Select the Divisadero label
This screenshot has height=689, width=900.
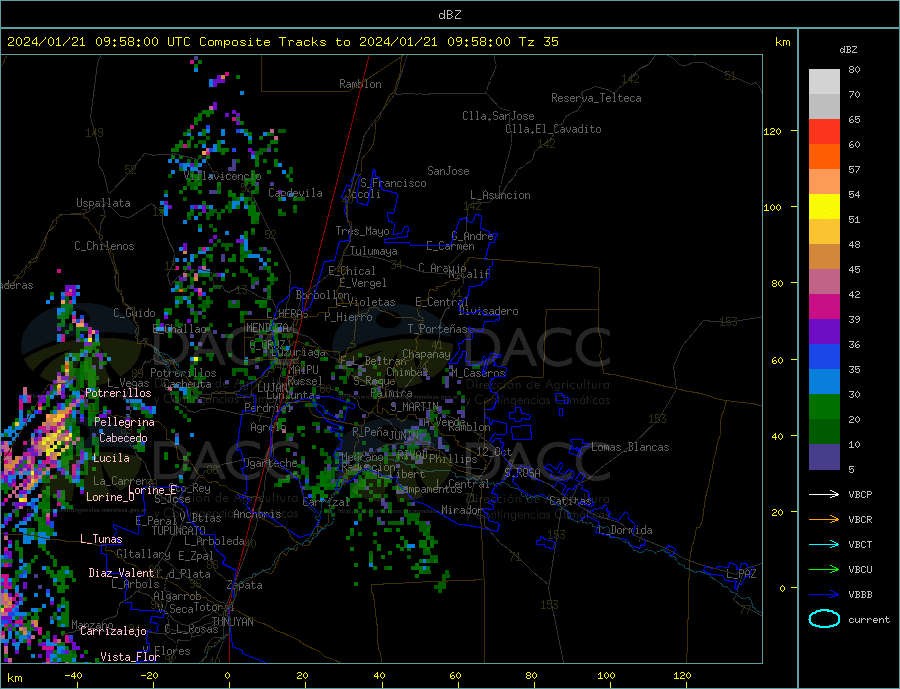point(488,311)
